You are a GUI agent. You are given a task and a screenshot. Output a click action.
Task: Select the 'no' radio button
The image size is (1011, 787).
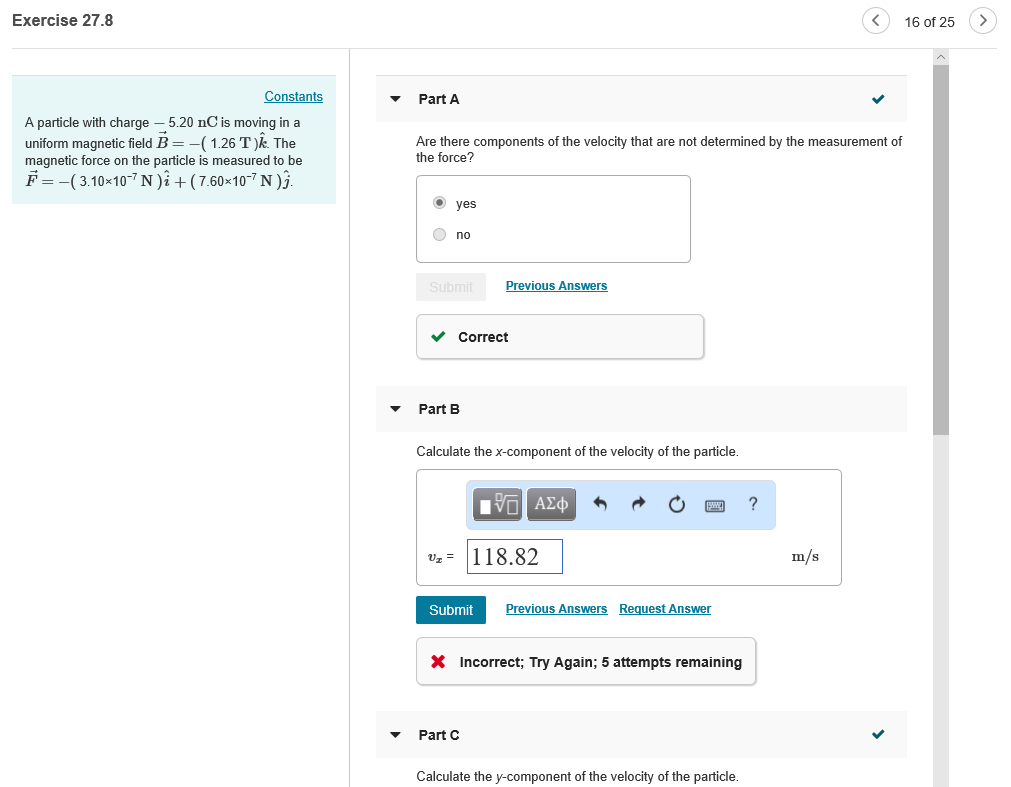(439, 234)
